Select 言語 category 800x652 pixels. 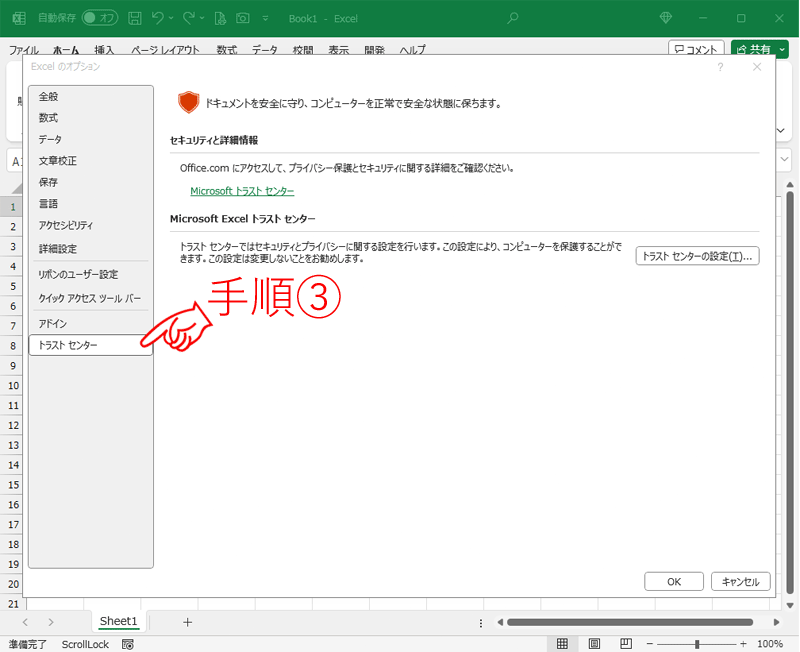click(x=91, y=204)
